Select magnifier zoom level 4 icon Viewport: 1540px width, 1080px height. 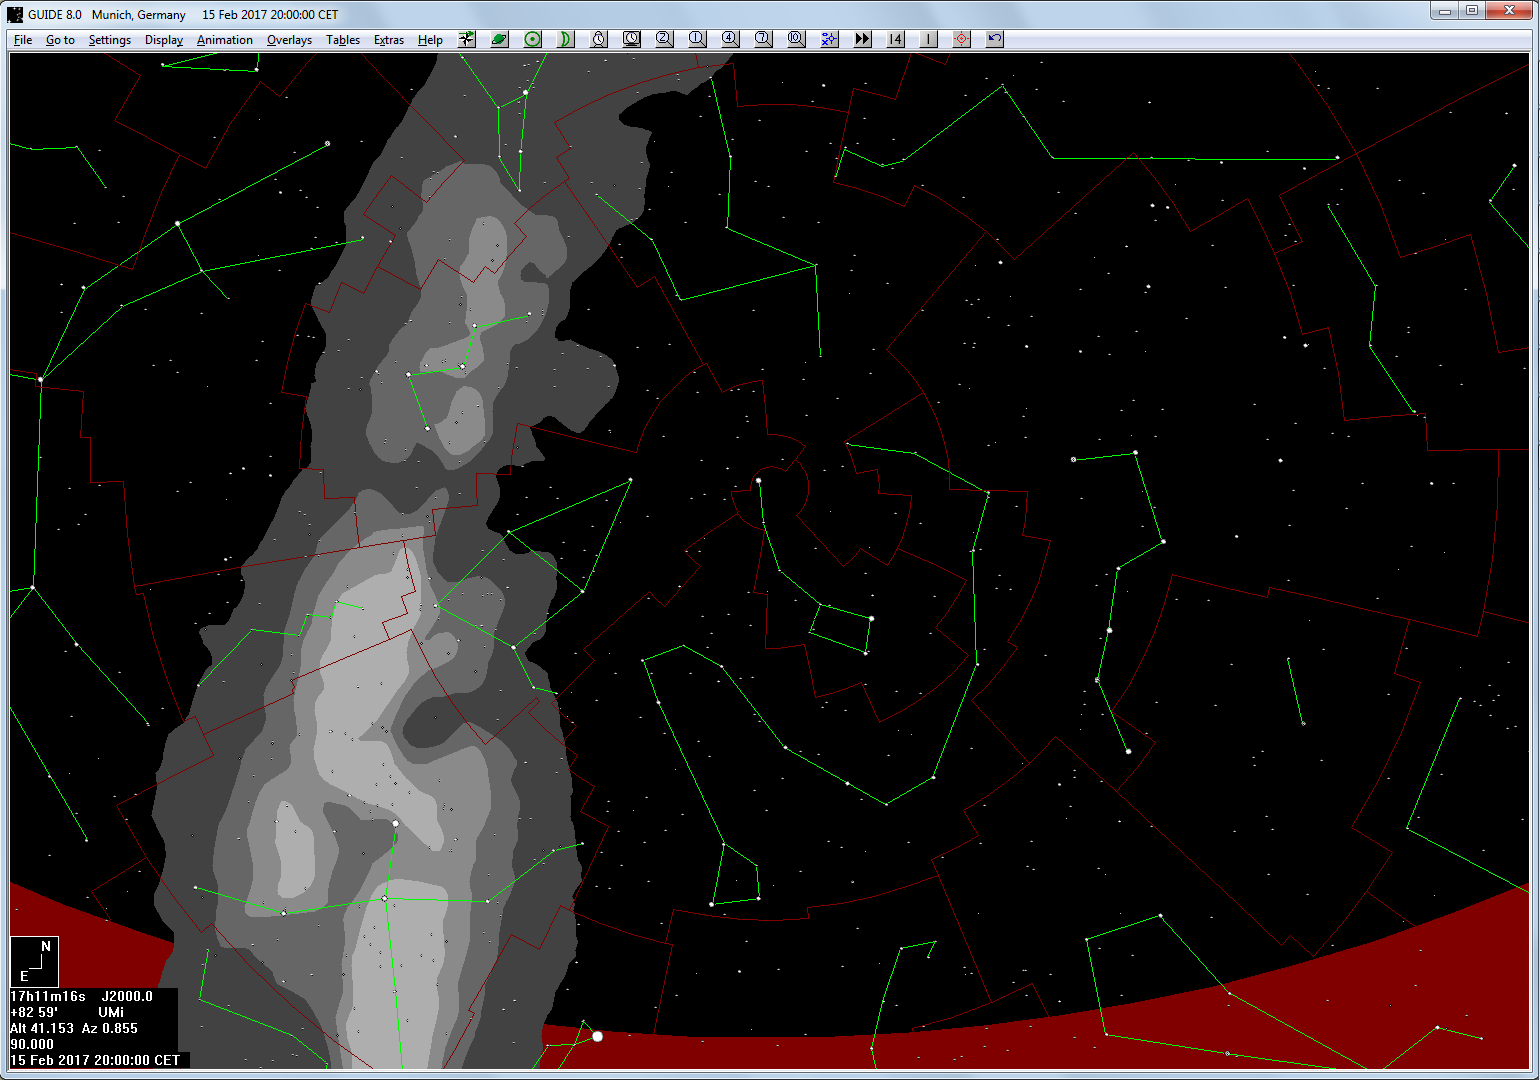click(x=731, y=39)
